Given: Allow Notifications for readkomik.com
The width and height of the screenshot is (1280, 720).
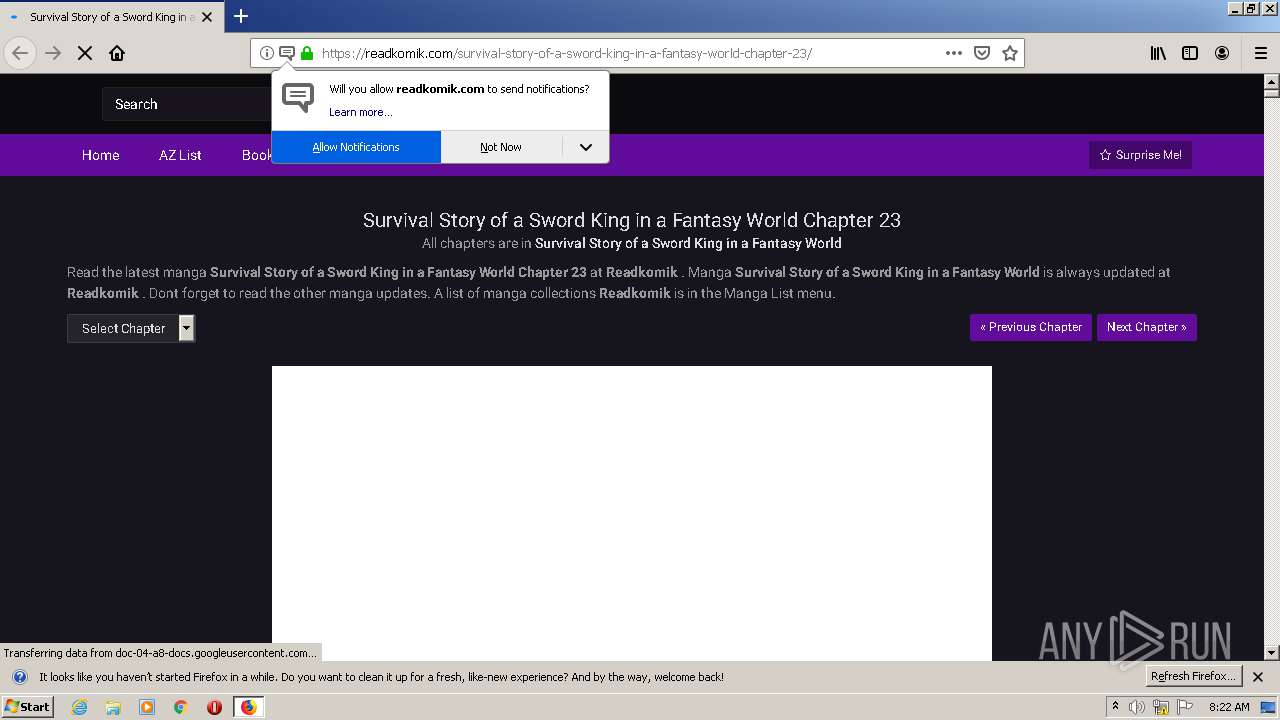Looking at the screenshot, I should pos(356,147).
